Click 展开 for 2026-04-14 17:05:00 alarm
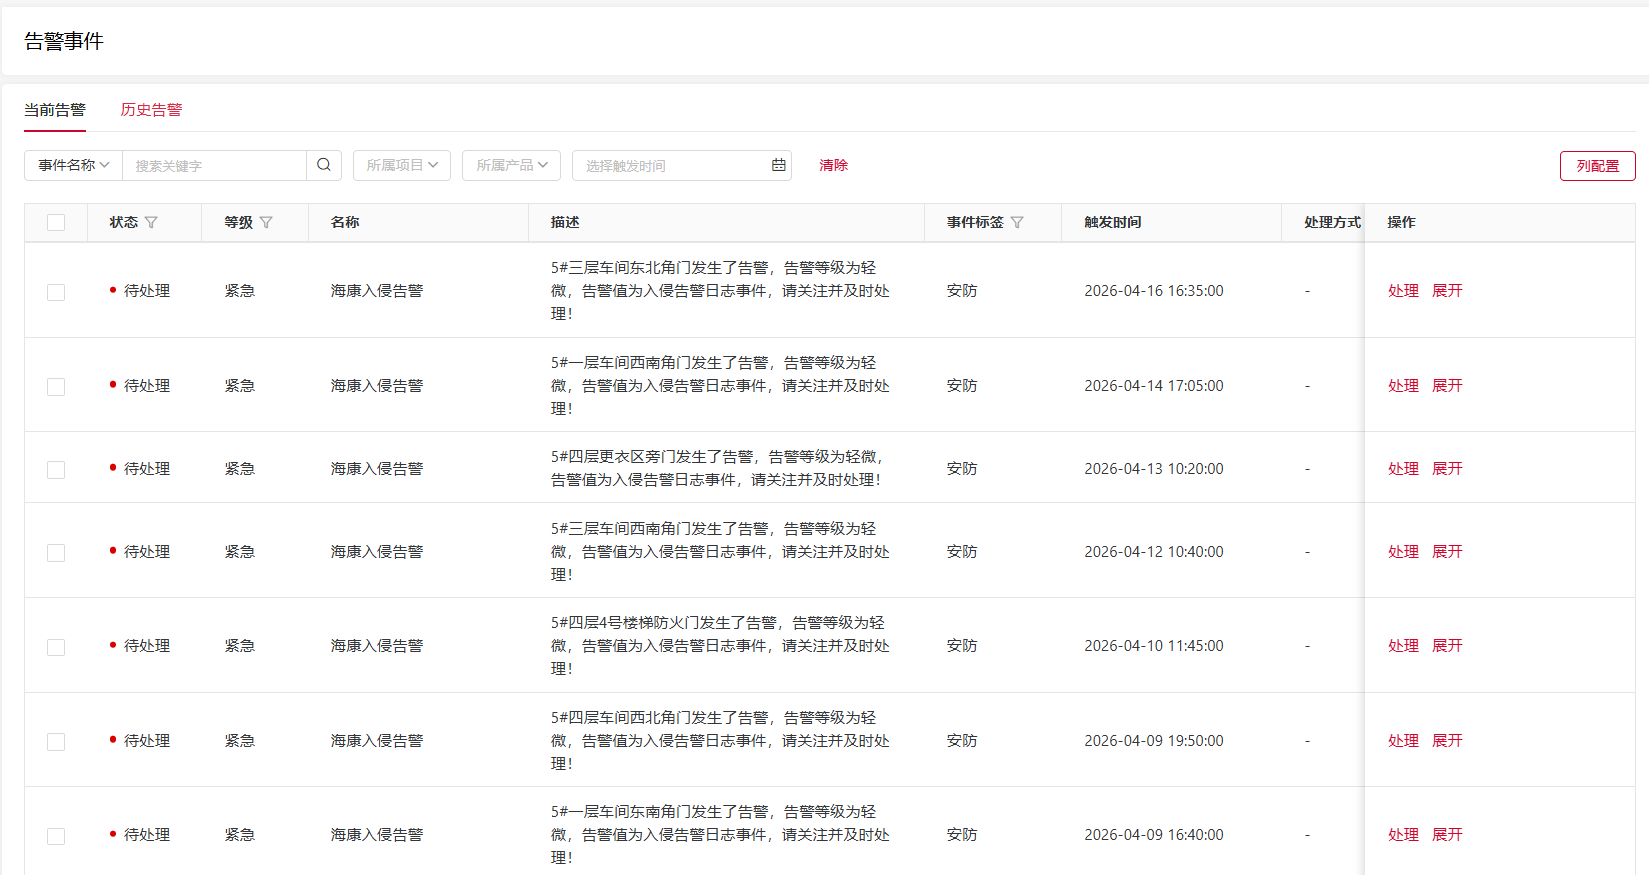The height and width of the screenshot is (875, 1649). click(1447, 386)
